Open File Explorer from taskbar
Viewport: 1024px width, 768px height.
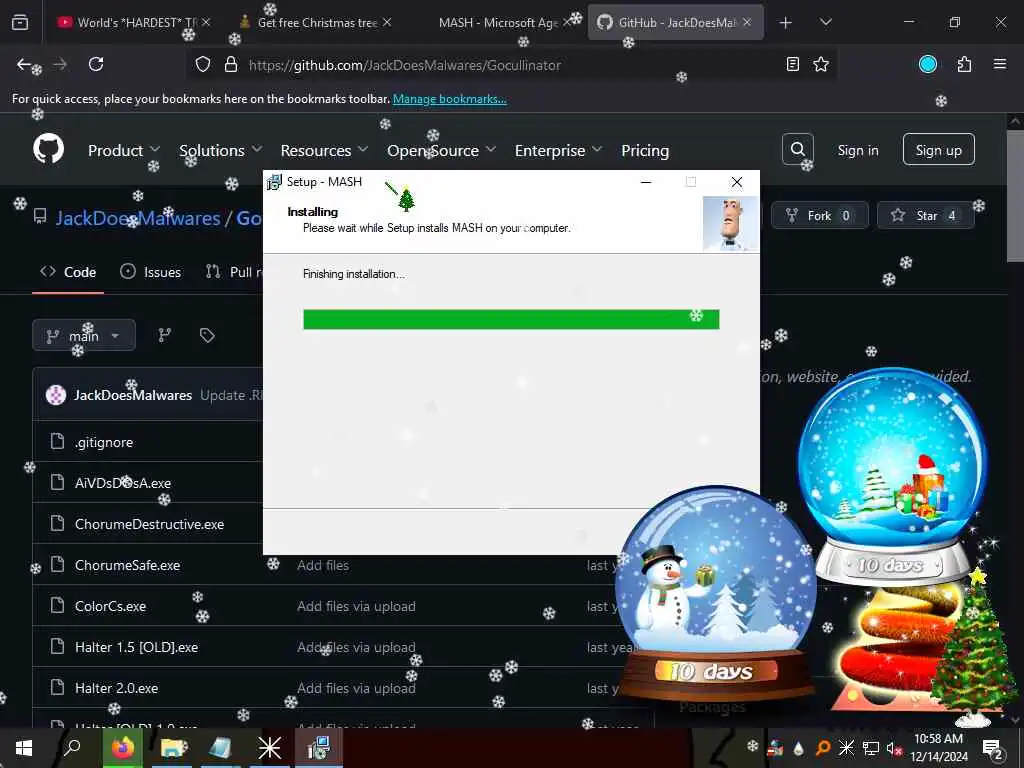(x=173, y=748)
